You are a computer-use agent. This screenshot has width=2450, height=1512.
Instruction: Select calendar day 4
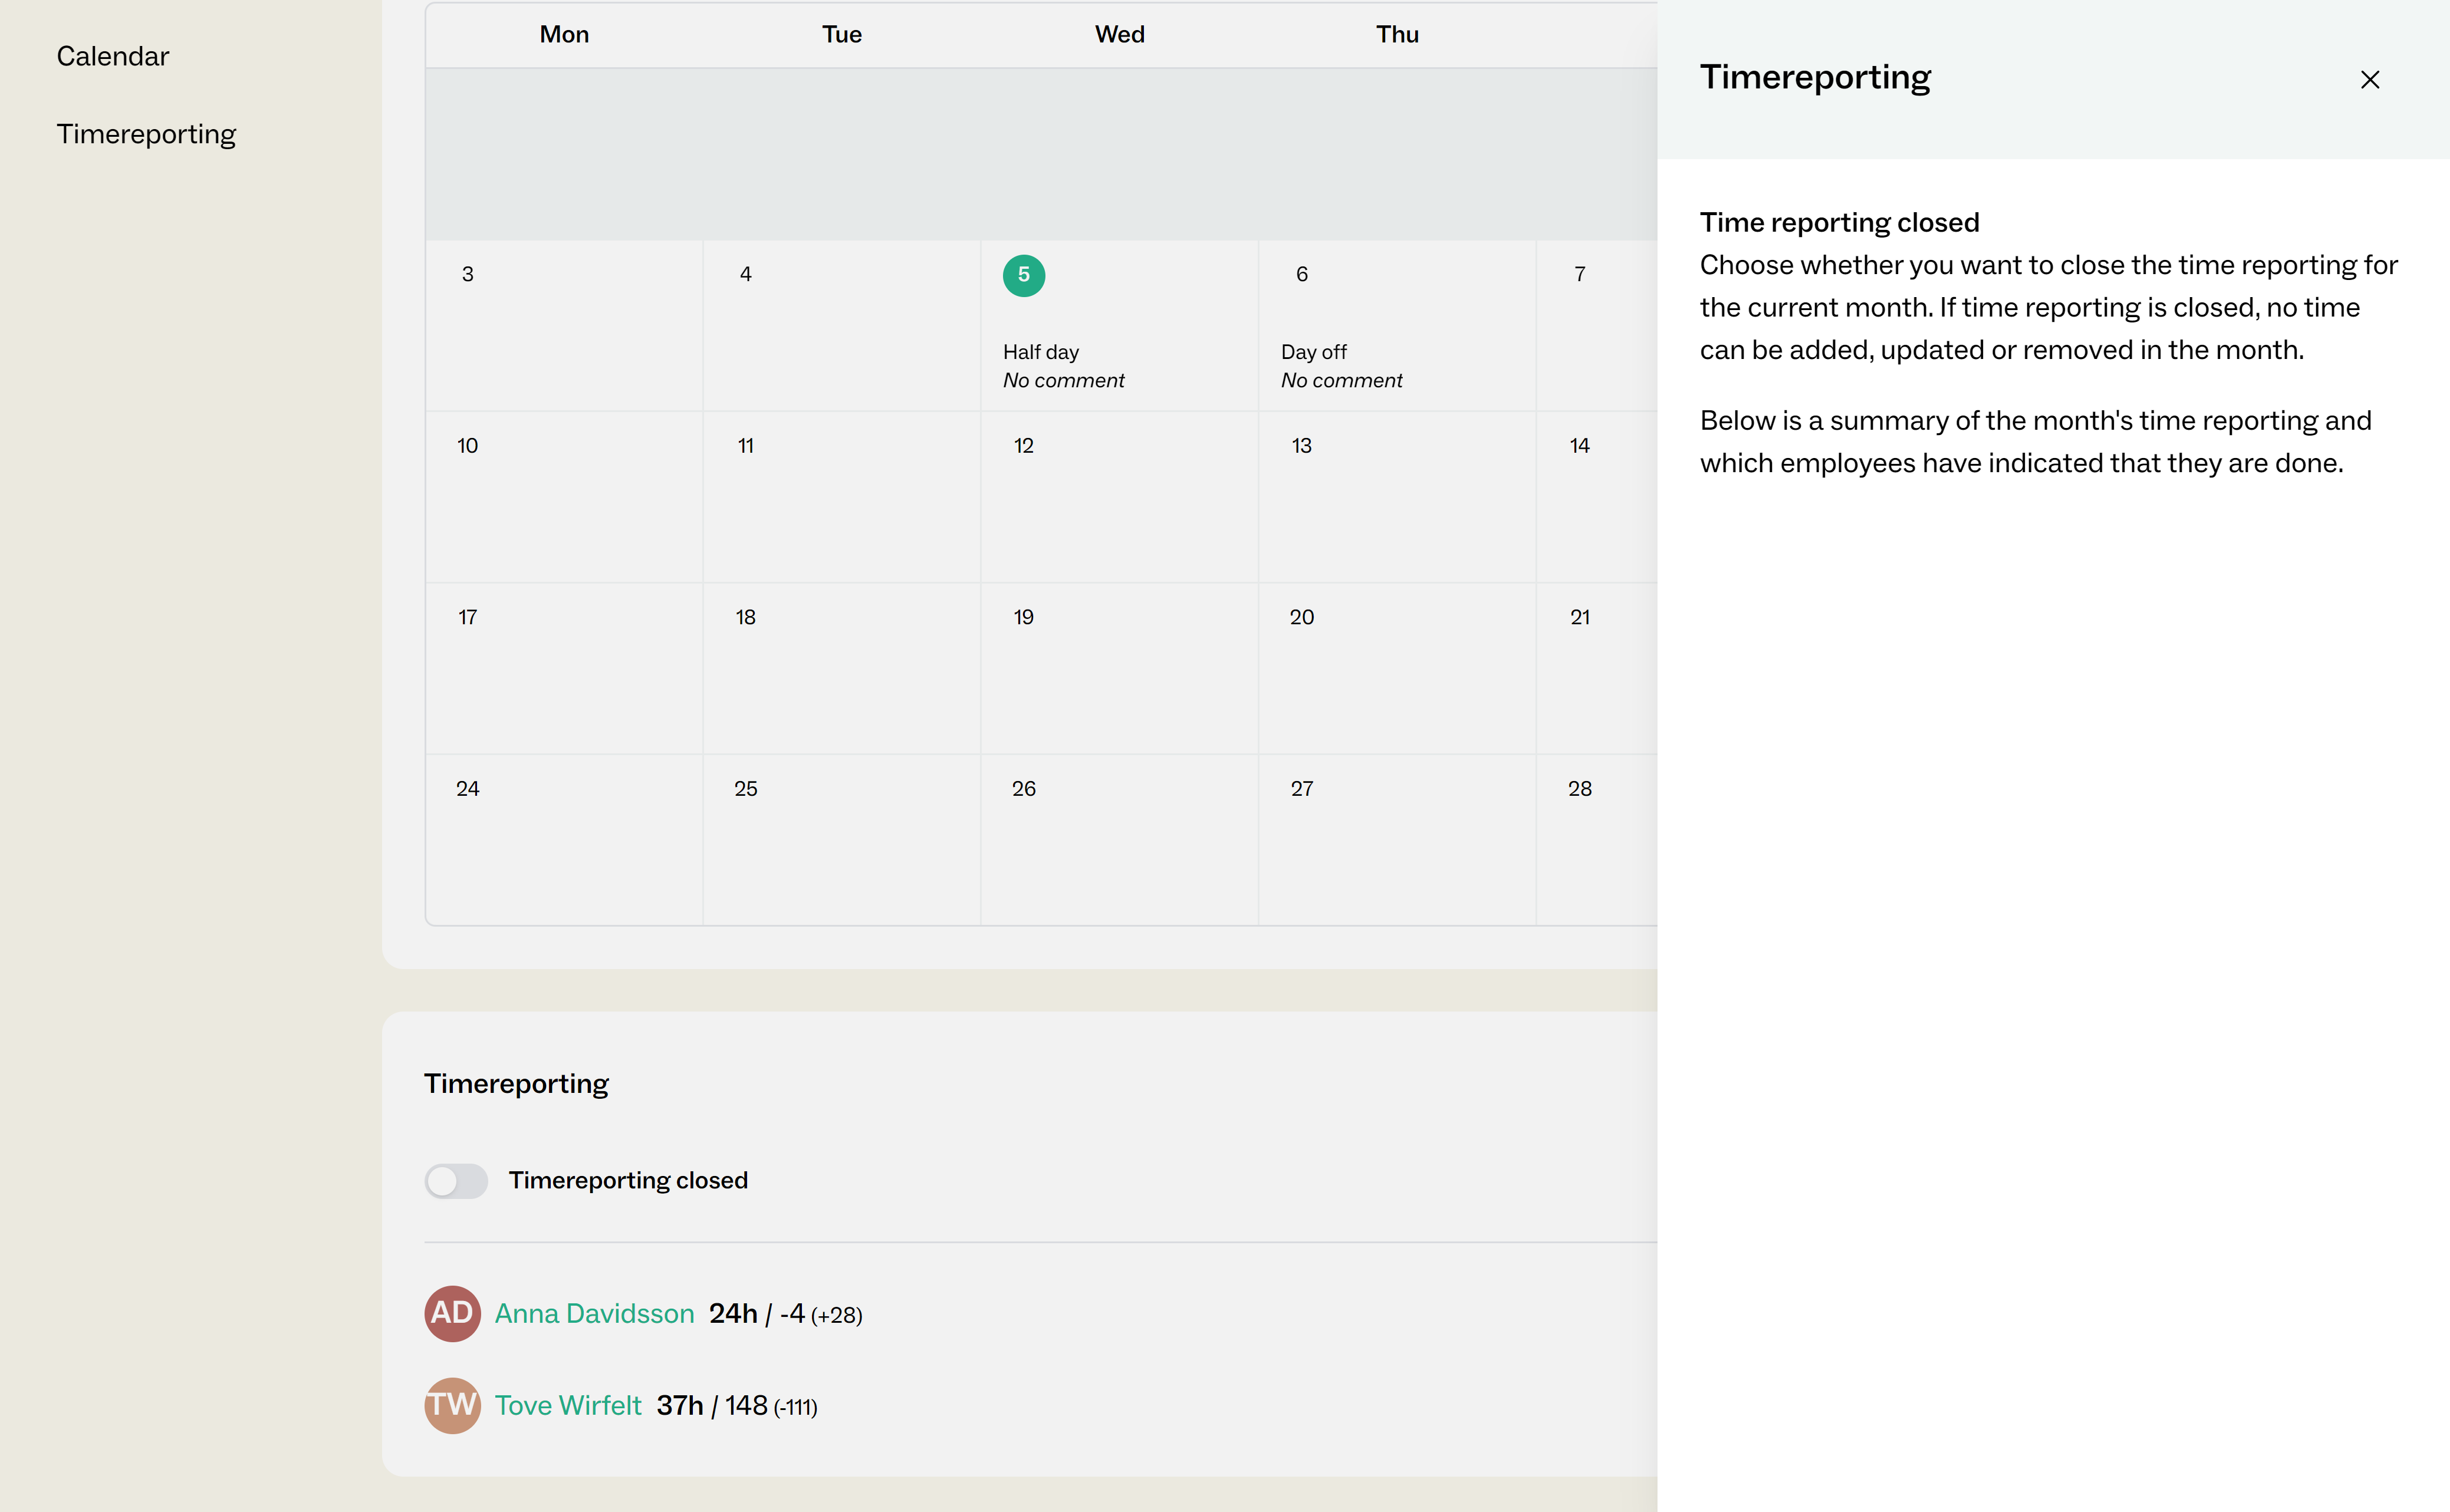click(745, 275)
